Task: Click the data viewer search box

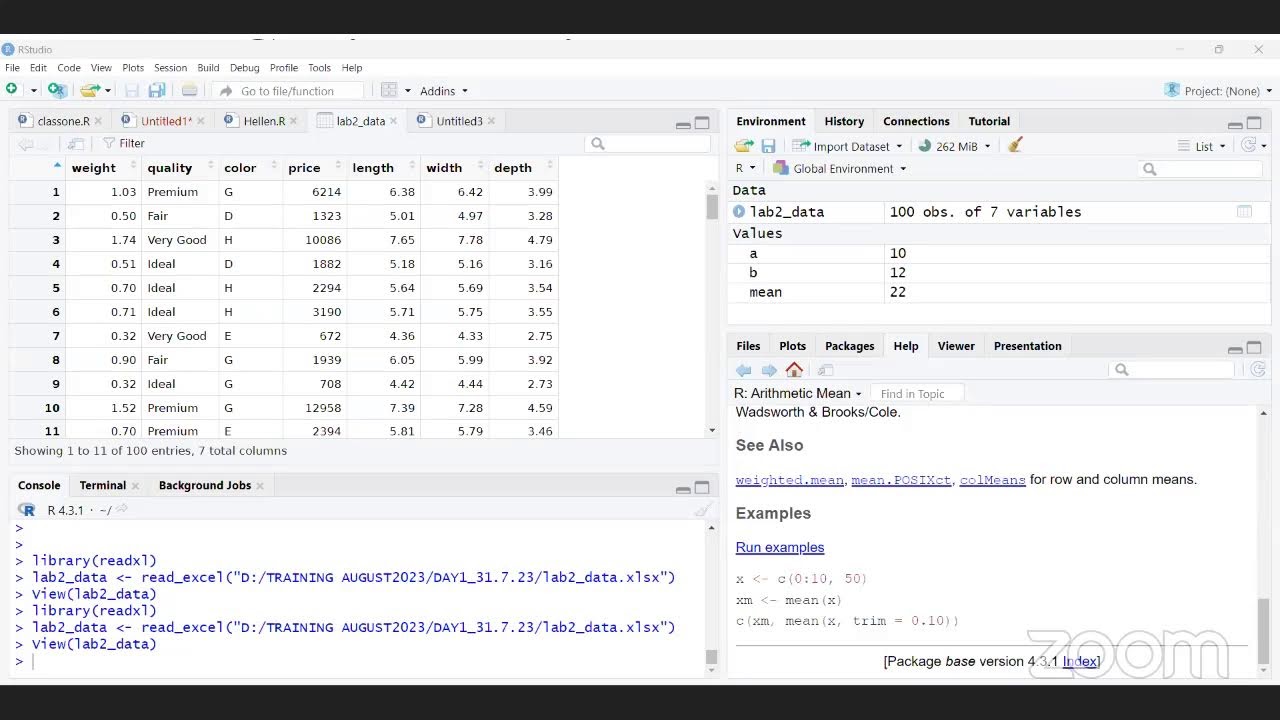Action: pos(647,144)
